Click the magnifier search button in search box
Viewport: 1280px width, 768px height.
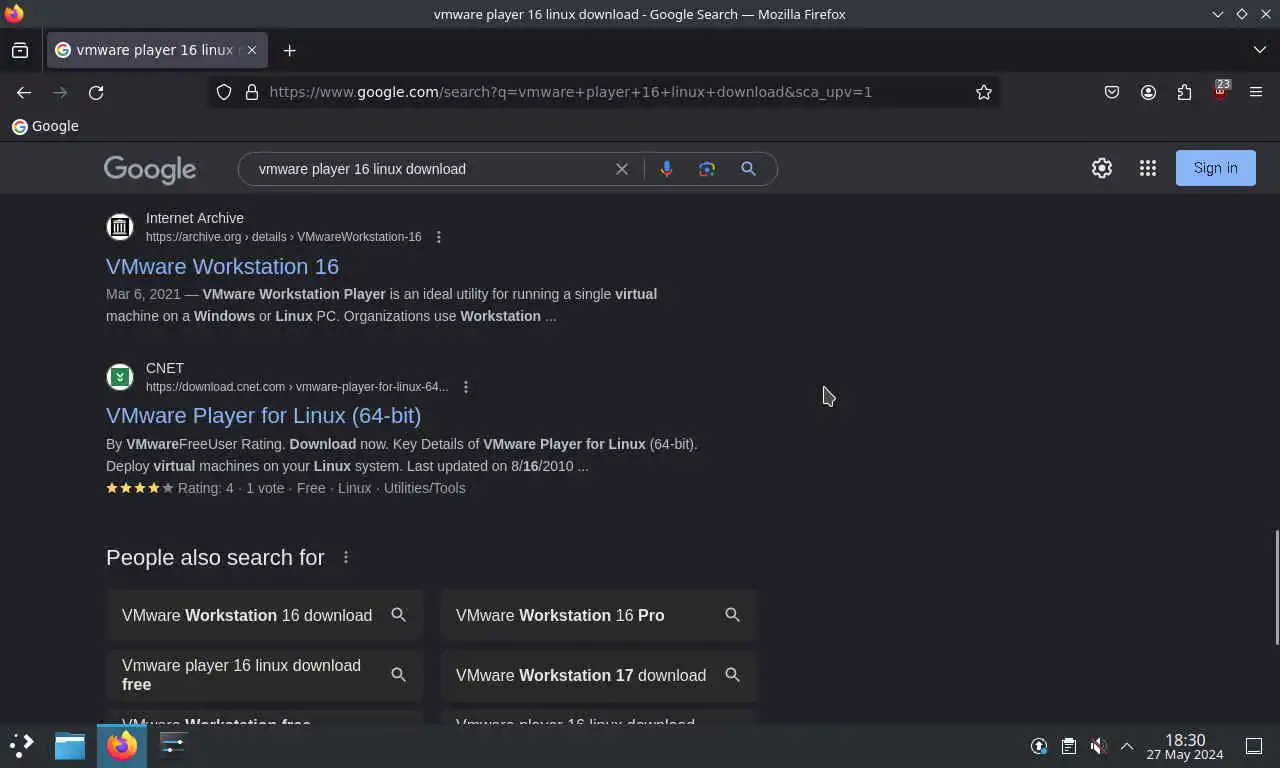[x=748, y=169]
